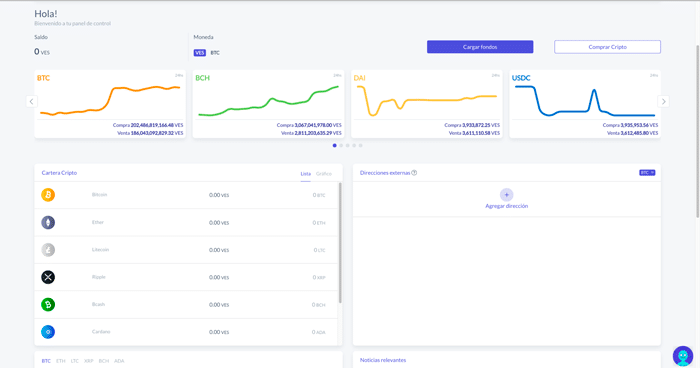Switch currency toggle to VES
This screenshot has width=700, height=368.
coord(200,53)
